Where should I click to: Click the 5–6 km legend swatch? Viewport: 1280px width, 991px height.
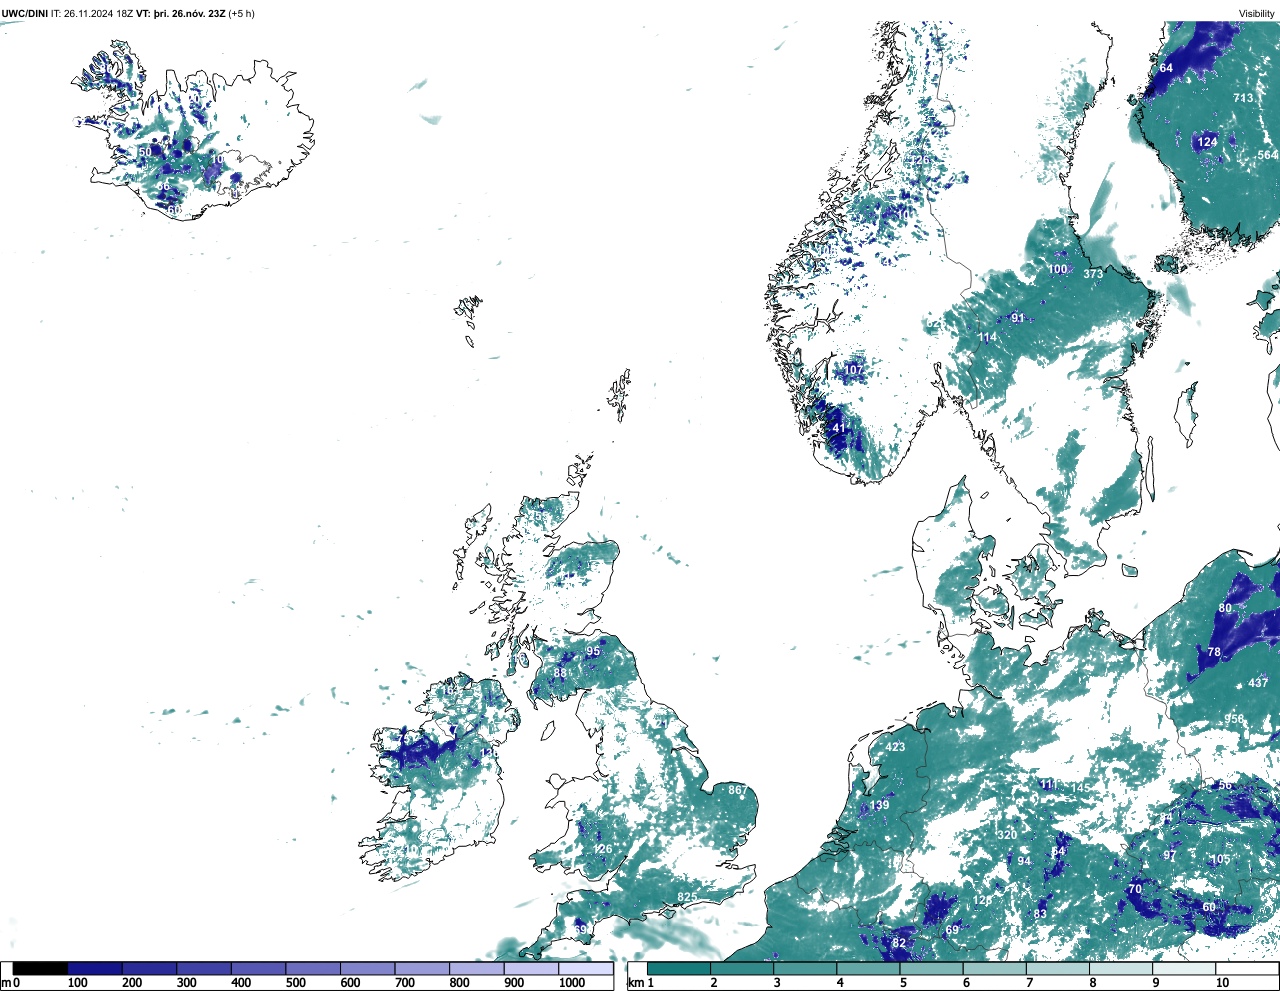(x=931, y=968)
